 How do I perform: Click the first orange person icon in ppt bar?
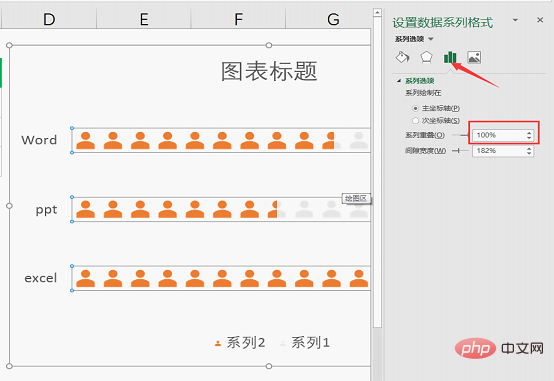[x=86, y=209]
